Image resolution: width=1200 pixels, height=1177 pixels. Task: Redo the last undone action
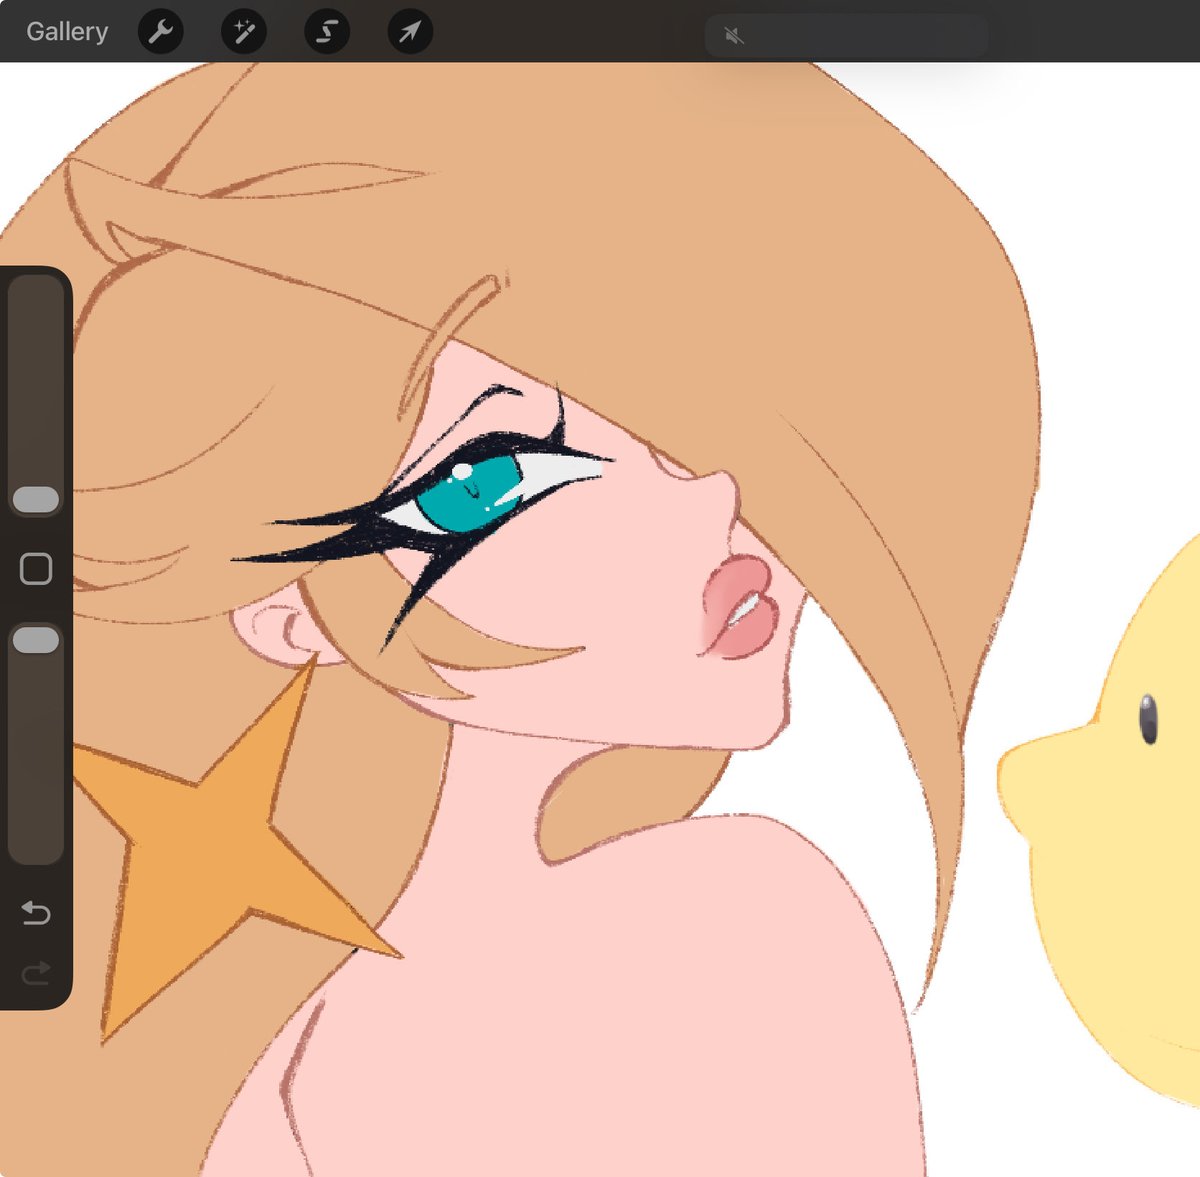pyautogui.click(x=36, y=972)
